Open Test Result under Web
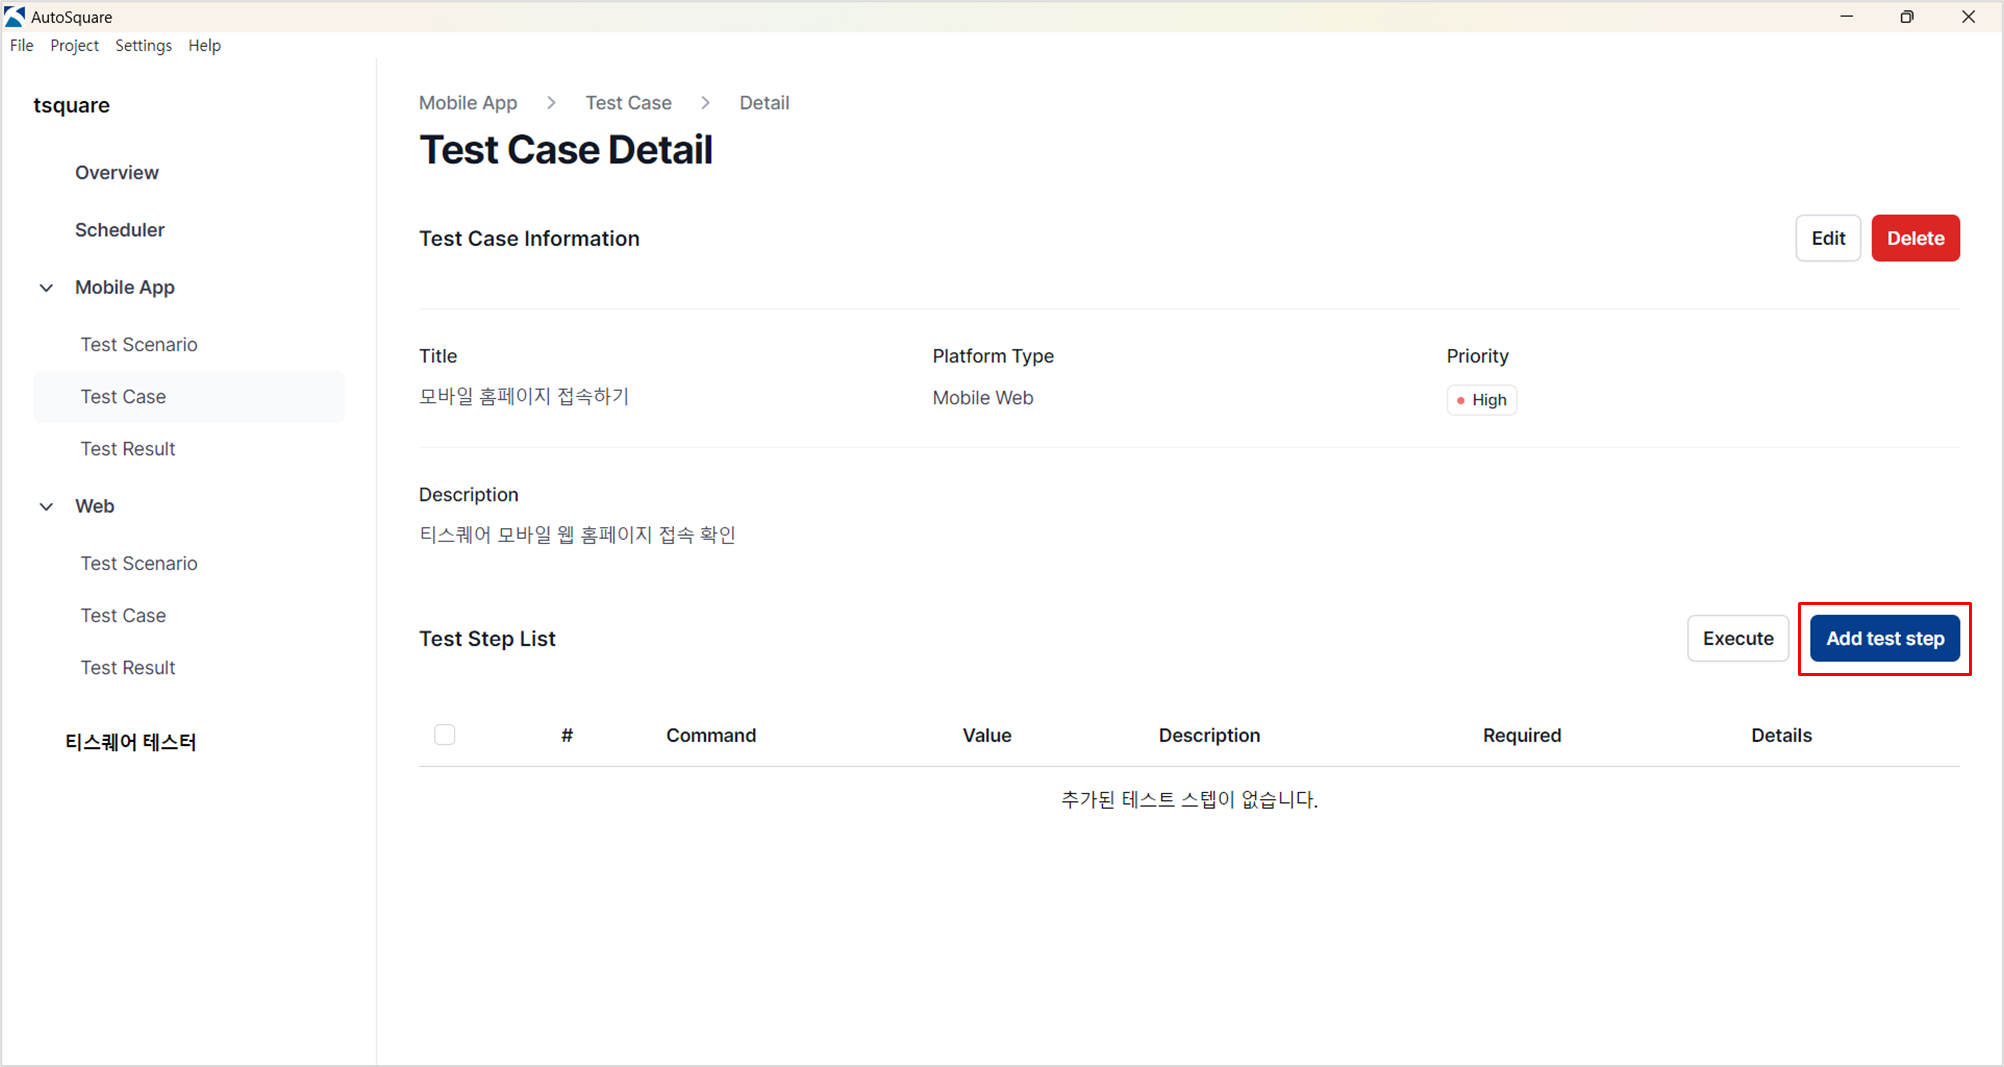Image resolution: width=2004 pixels, height=1067 pixels. tap(128, 667)
